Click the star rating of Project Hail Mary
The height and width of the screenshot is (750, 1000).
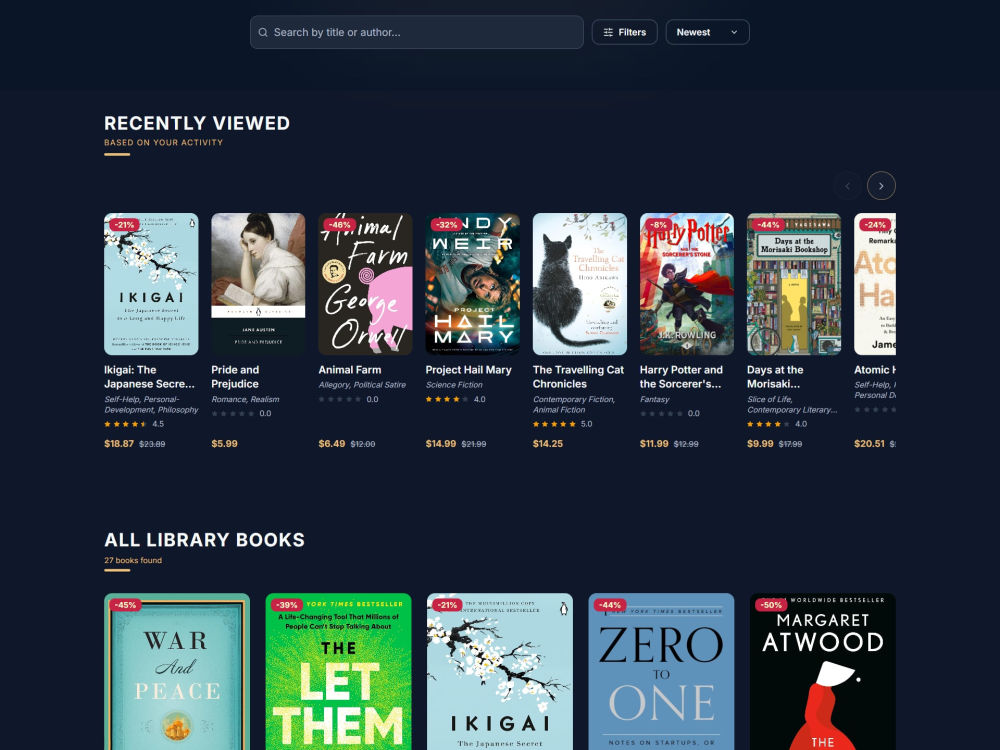[x=447, y=399]
